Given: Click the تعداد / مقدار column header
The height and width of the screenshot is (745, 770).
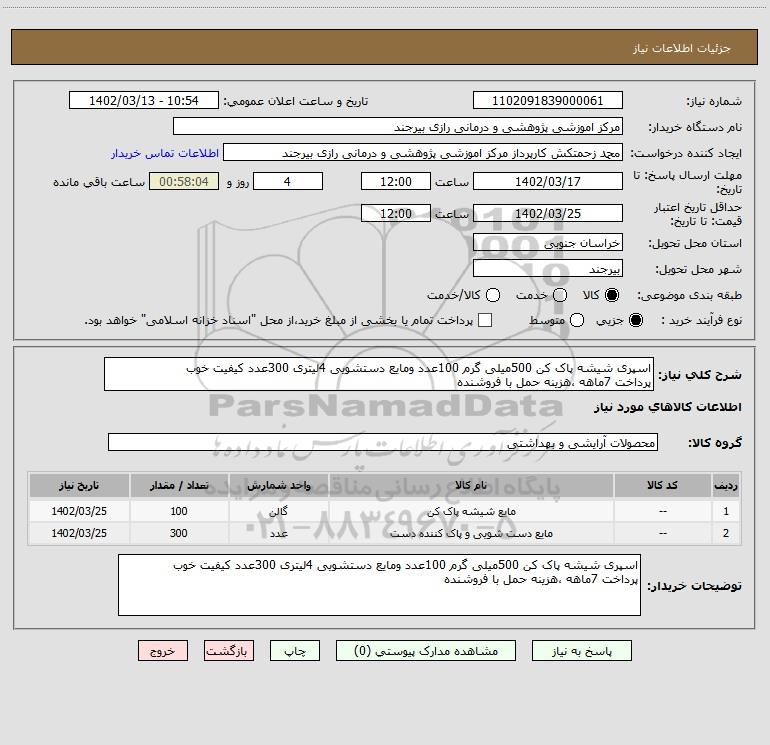Looking at the screenshot, I should 179,485.
